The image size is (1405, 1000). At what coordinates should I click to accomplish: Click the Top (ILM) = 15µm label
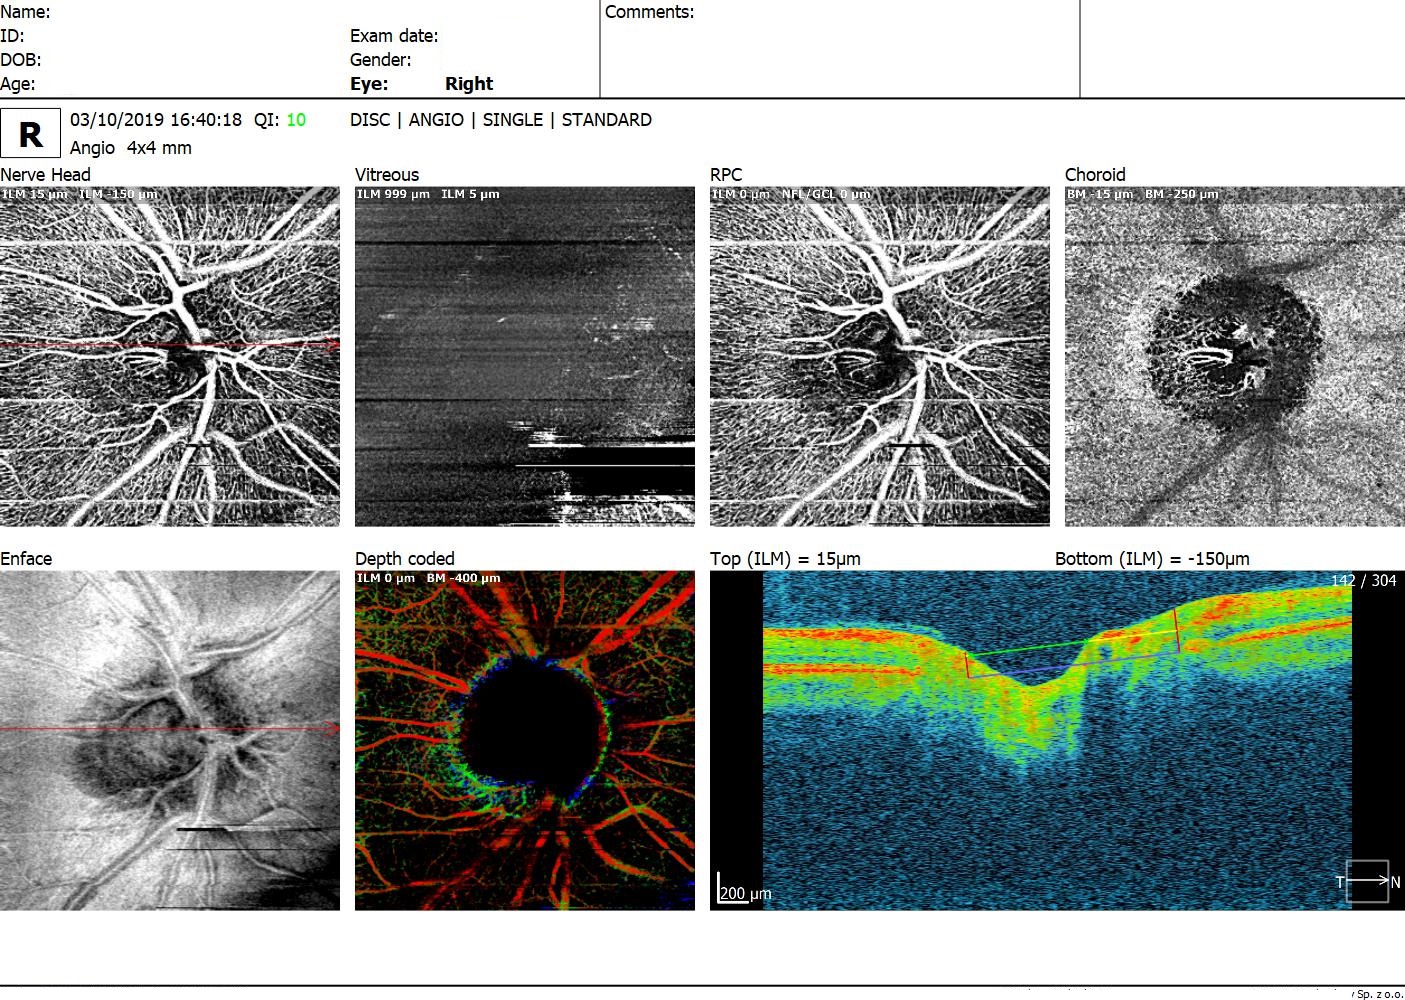785,559
